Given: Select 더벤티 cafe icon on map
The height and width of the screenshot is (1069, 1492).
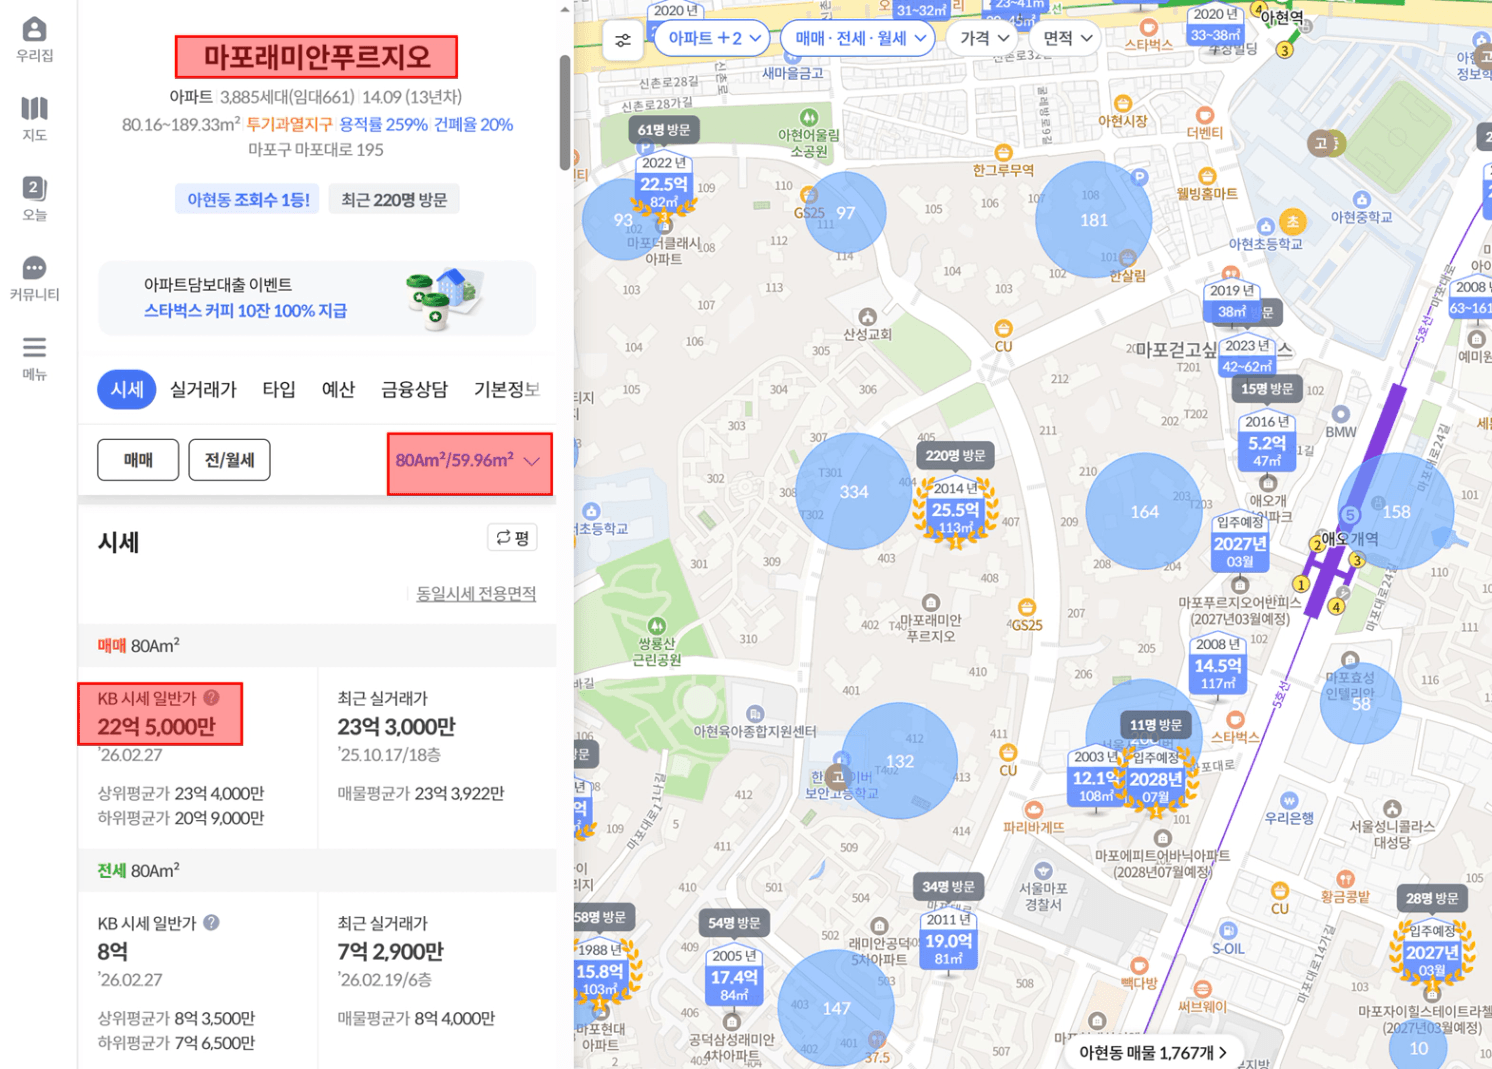Looking at the screenshot, I should pyautogui.click(x=1205, y=115).
